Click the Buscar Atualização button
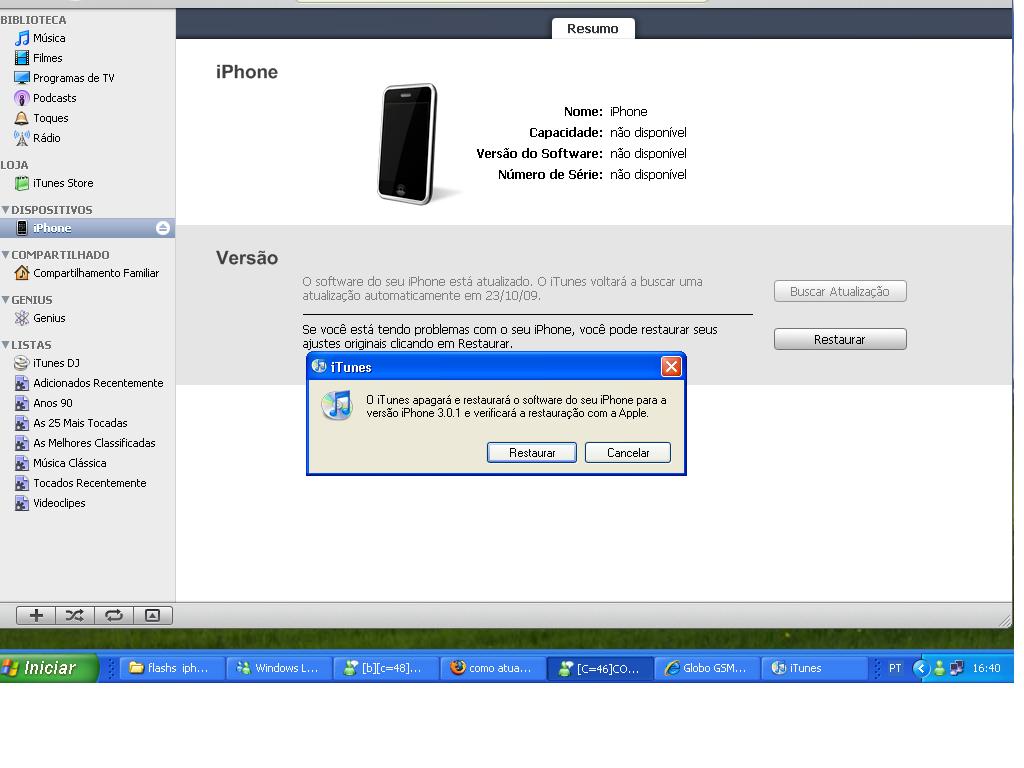 (840, 291)
